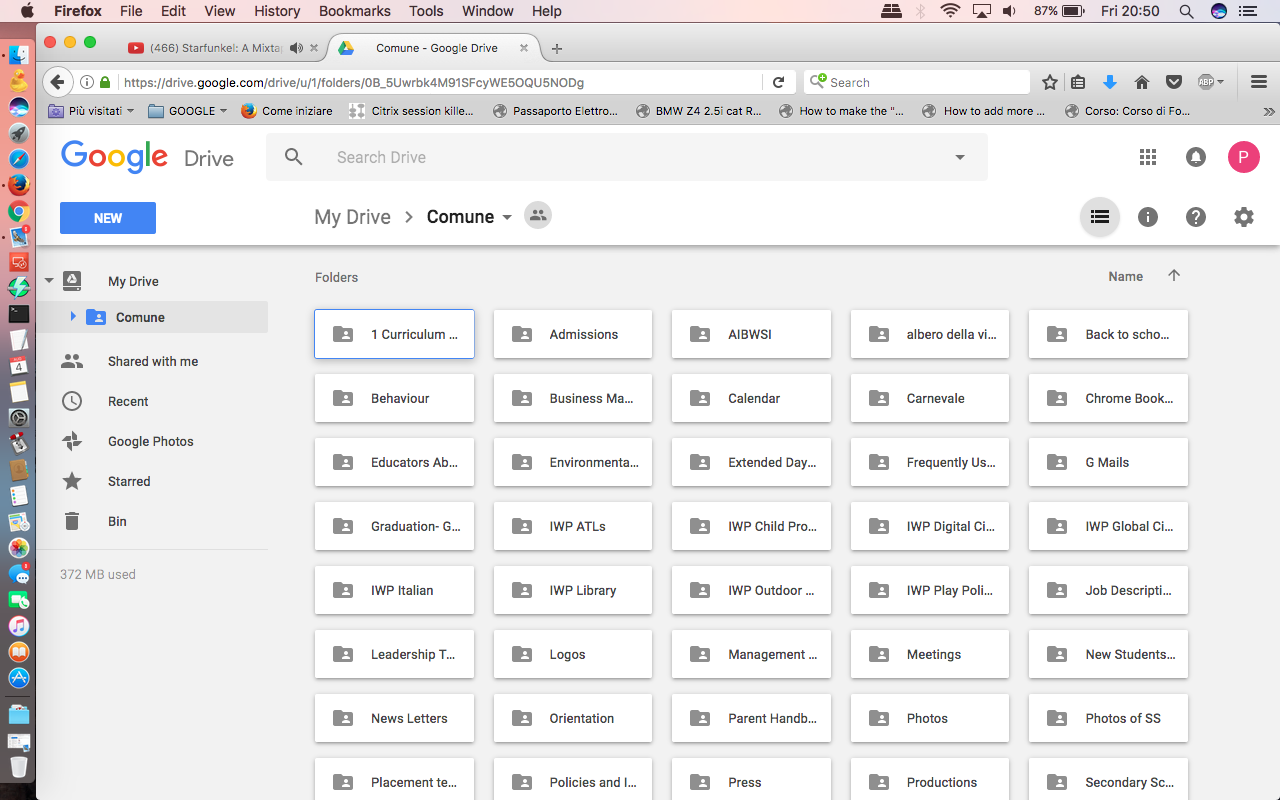Open the Tools menu
The image size is (1280, 800).
click(426, 11)
